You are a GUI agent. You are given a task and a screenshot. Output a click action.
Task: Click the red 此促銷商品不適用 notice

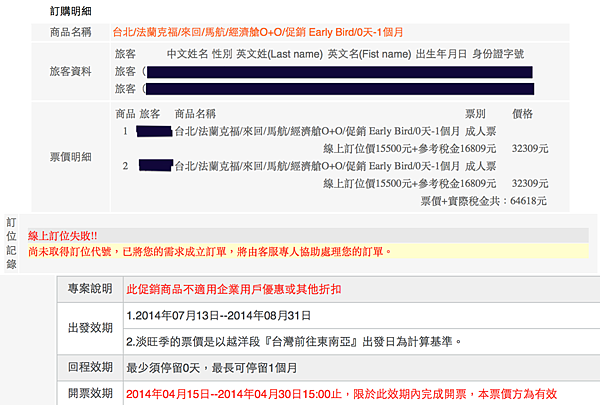click(234, 289)
